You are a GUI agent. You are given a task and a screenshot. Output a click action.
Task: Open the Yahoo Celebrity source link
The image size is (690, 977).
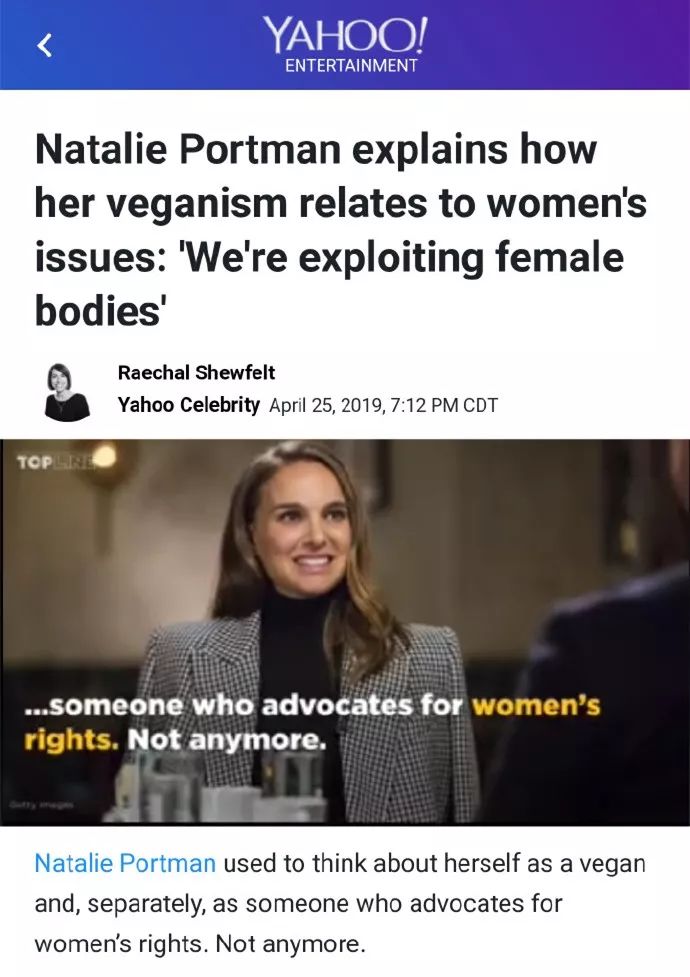click(188, 405)
